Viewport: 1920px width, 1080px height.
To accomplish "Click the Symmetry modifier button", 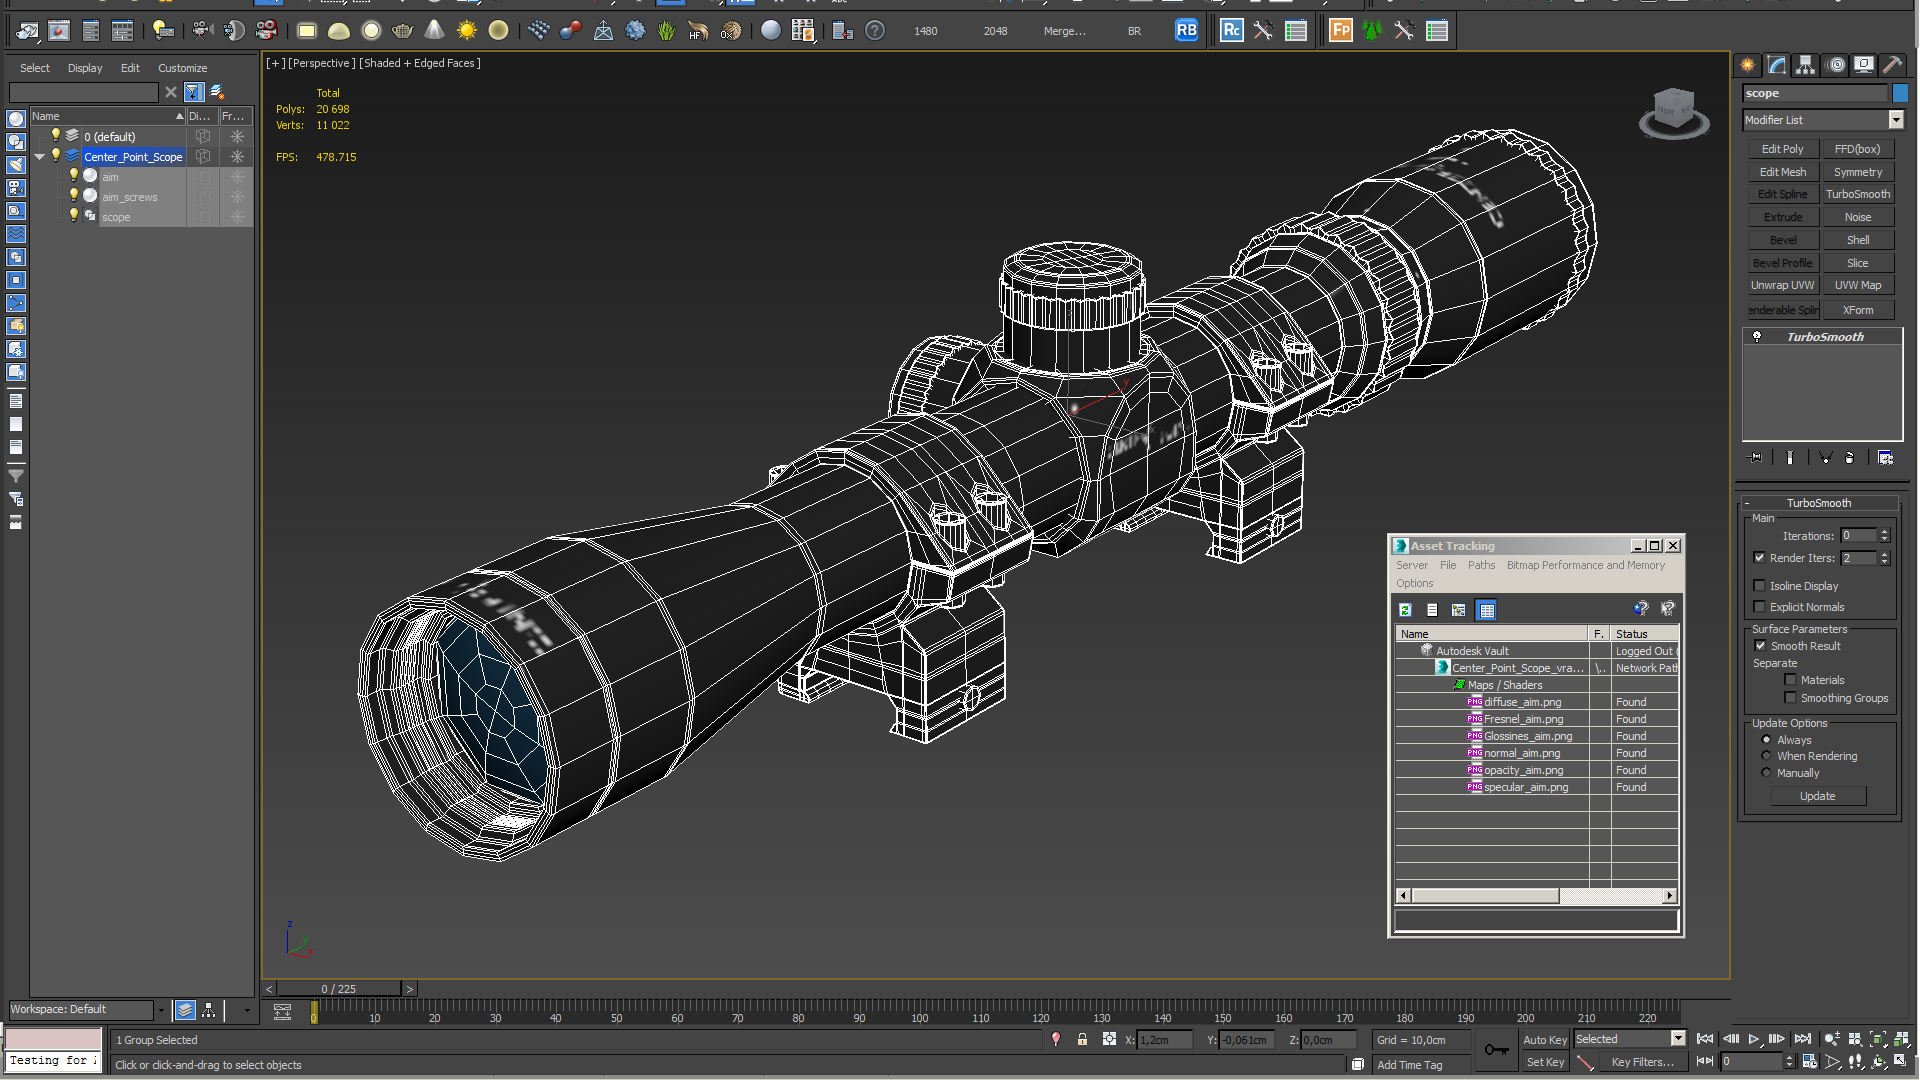I will [1857, 172].
